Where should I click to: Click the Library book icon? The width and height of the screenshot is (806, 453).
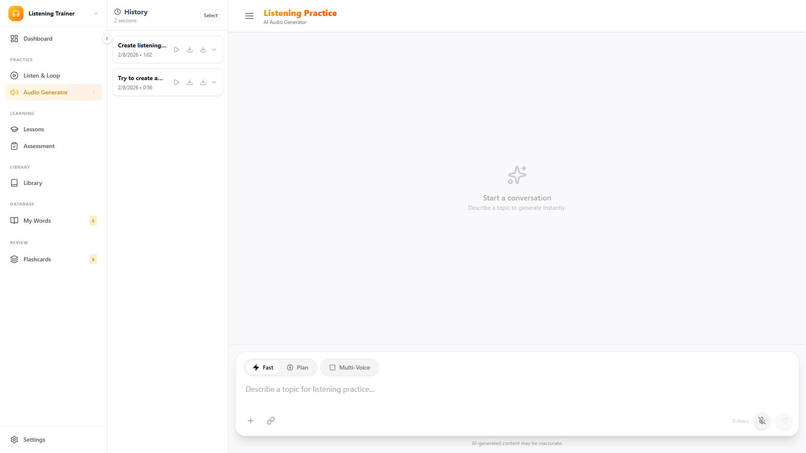(x=14, y=183)
